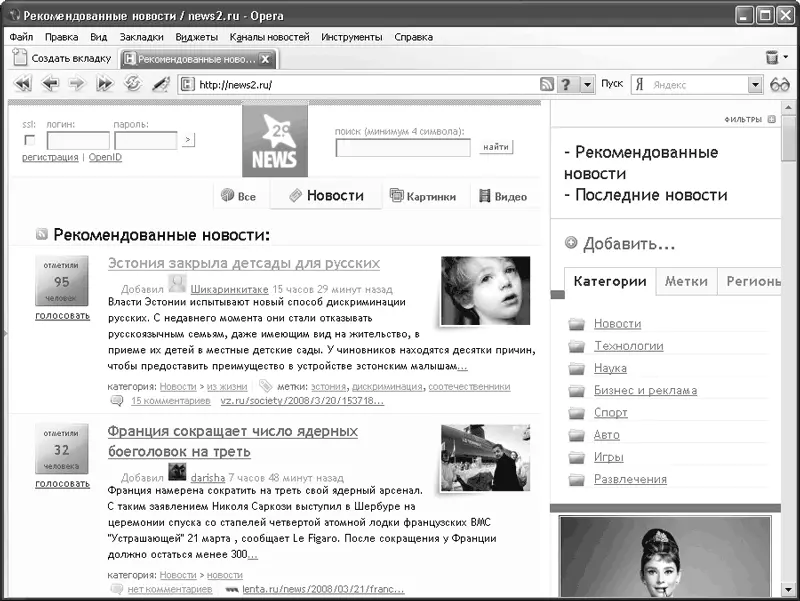Click the question mark security icon
This screenshot has height=601, width=800.
click(x=566, y=84)
